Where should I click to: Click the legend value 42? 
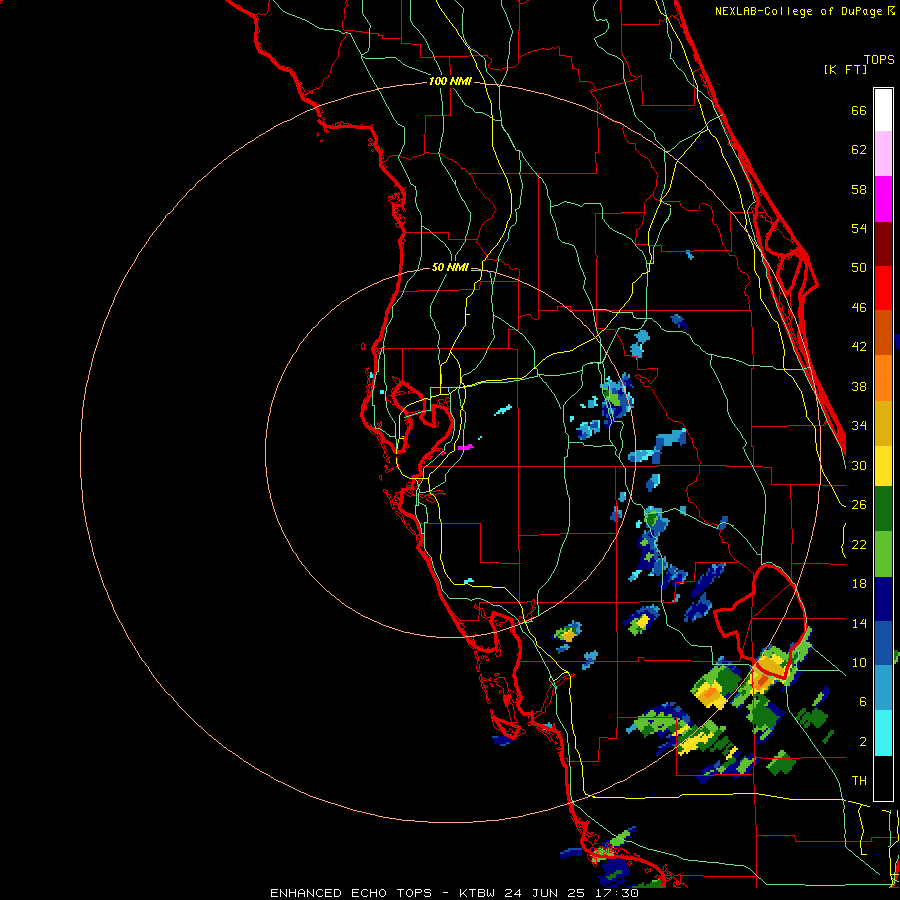[859, 347]
